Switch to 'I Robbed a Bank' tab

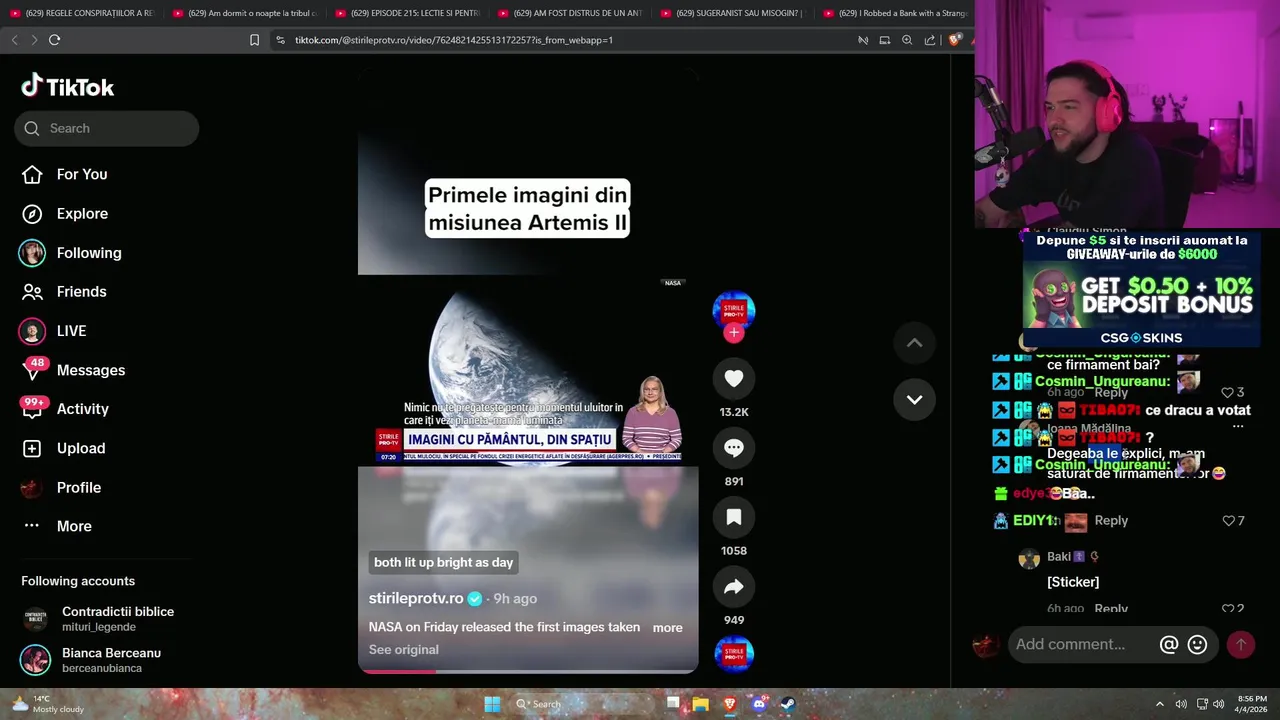[895, 13]
